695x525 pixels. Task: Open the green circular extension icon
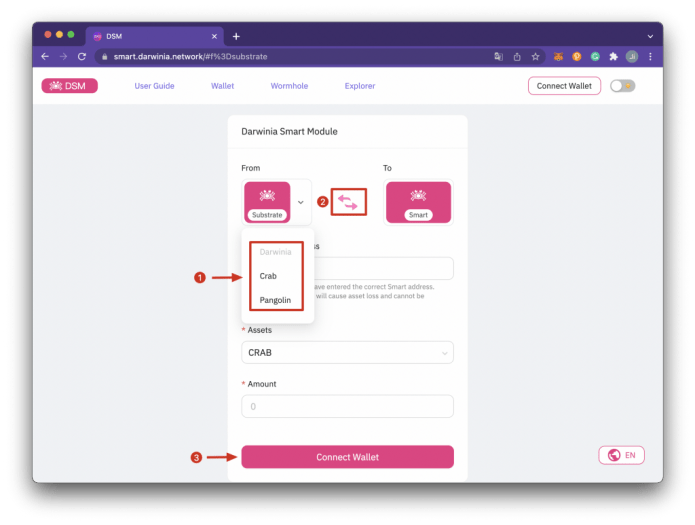coord(595,56)
